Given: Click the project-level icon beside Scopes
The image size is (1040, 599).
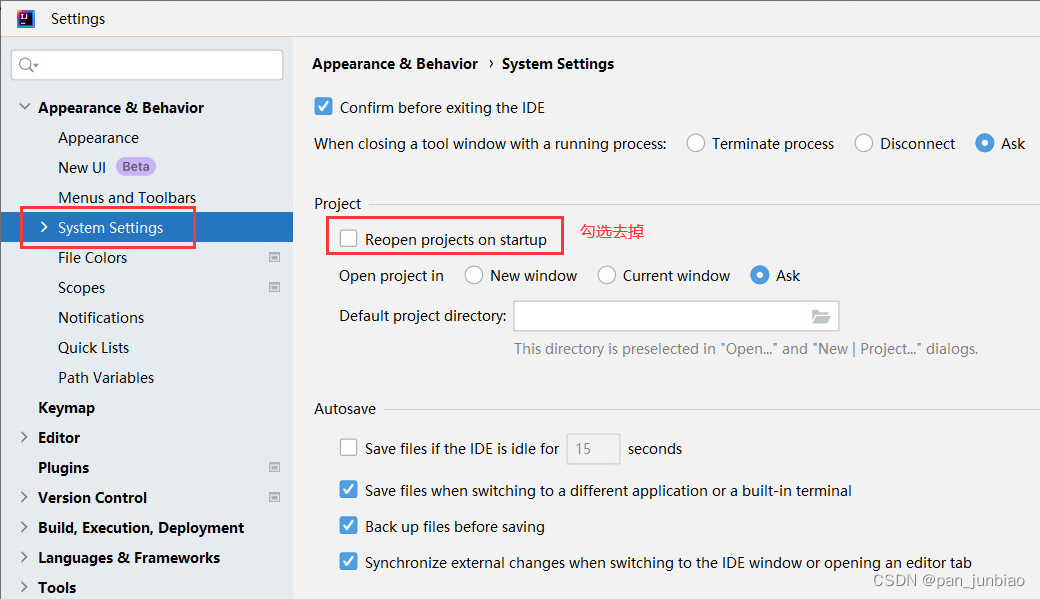Looking at the screenshot, I should 274,287.
